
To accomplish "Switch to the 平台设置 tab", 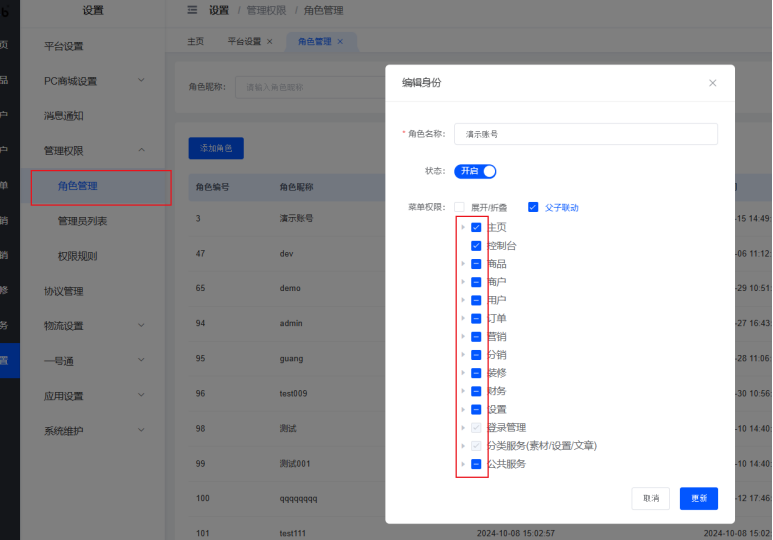I will [244, 41].
